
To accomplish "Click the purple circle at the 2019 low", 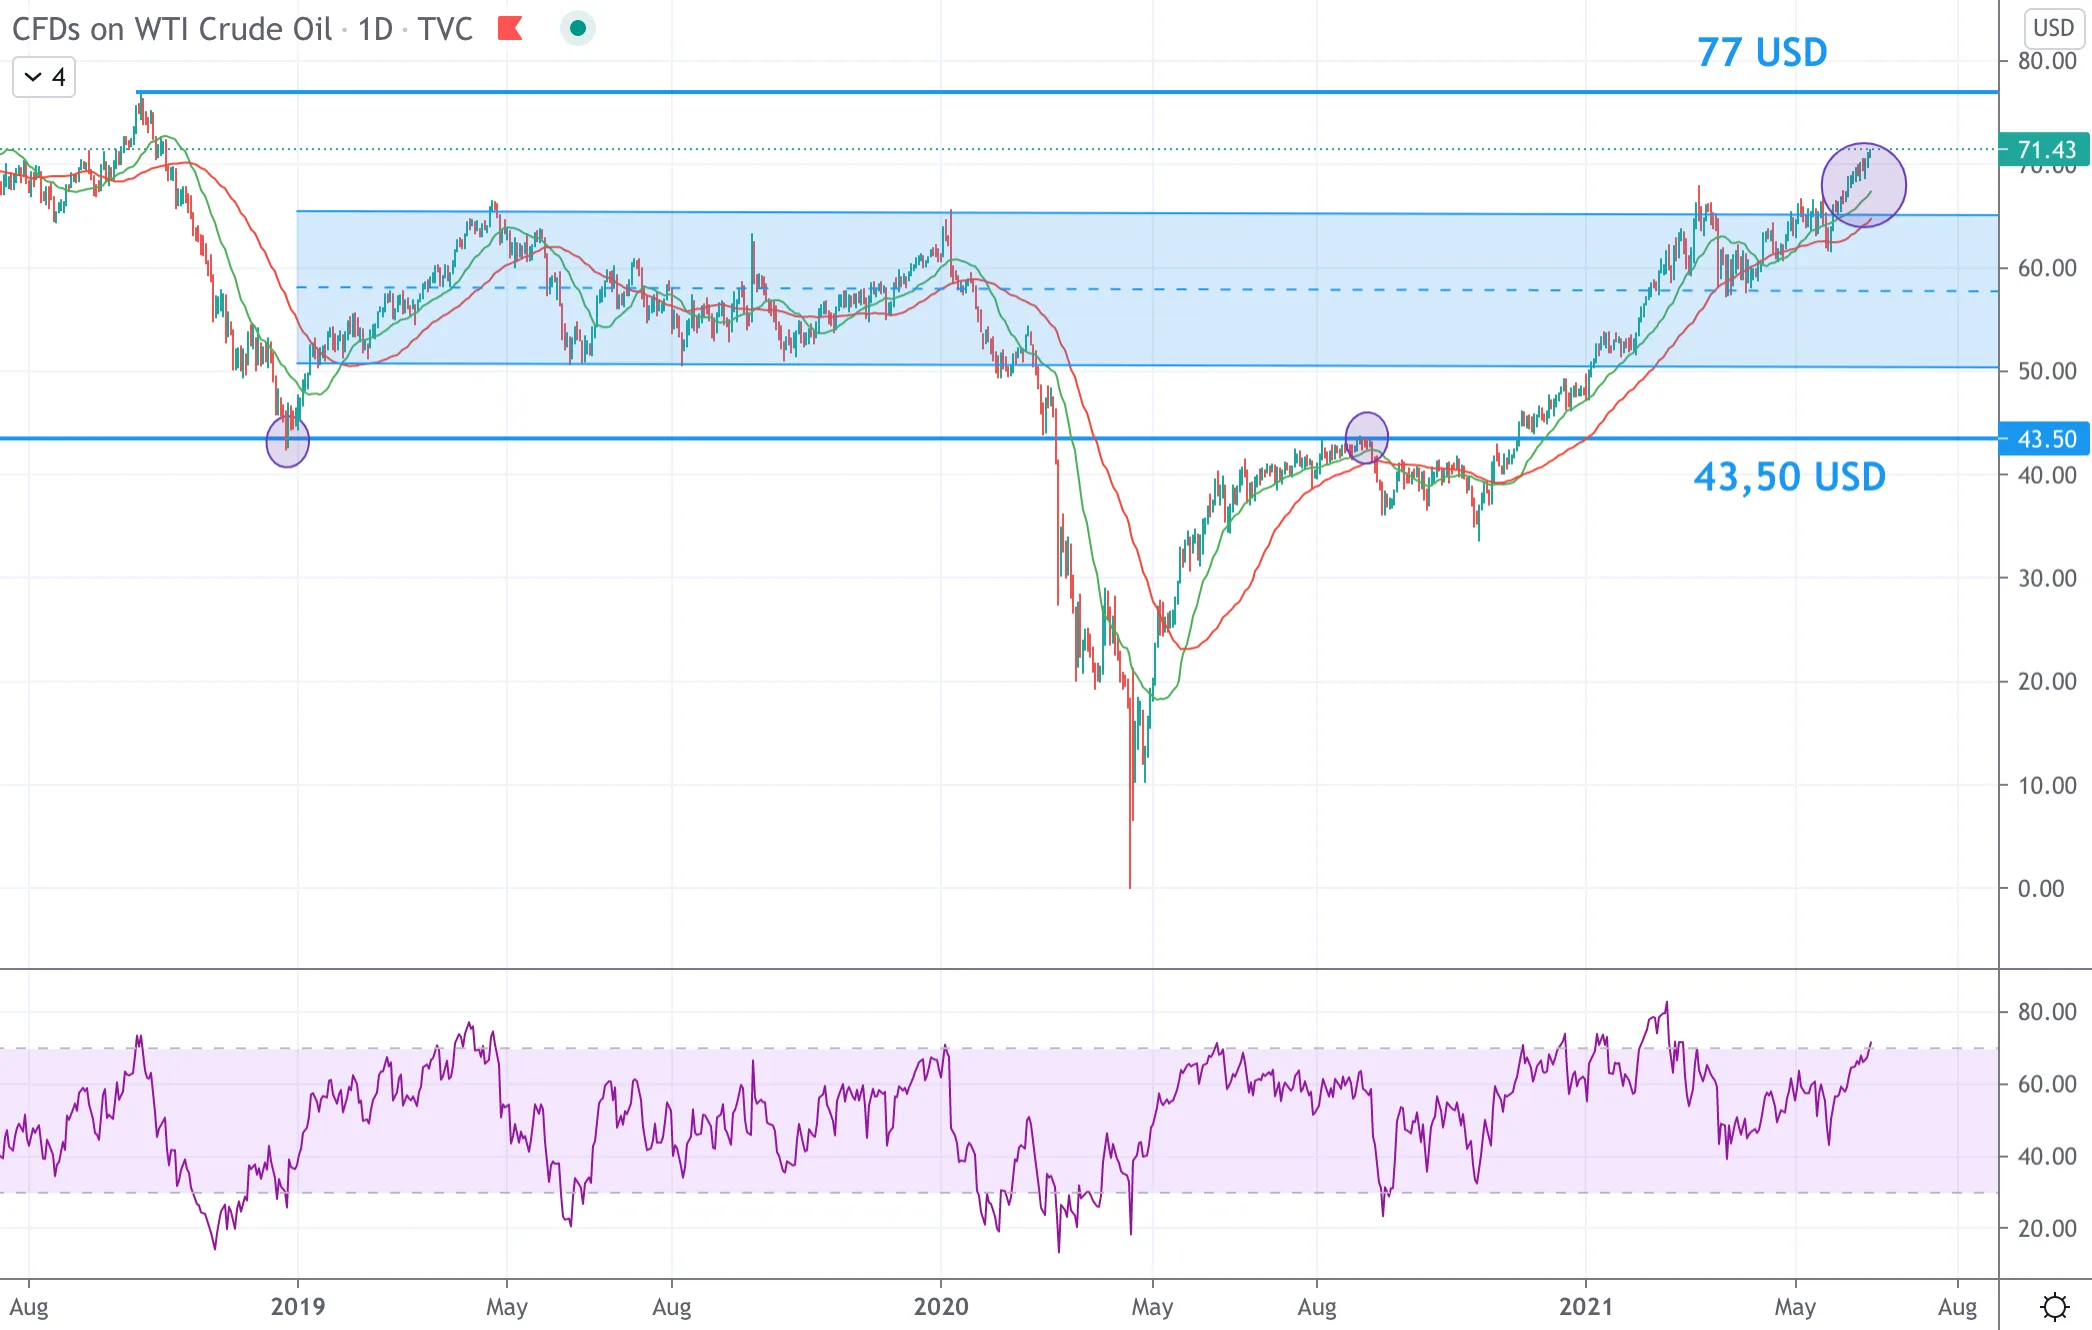I will 288,441.
